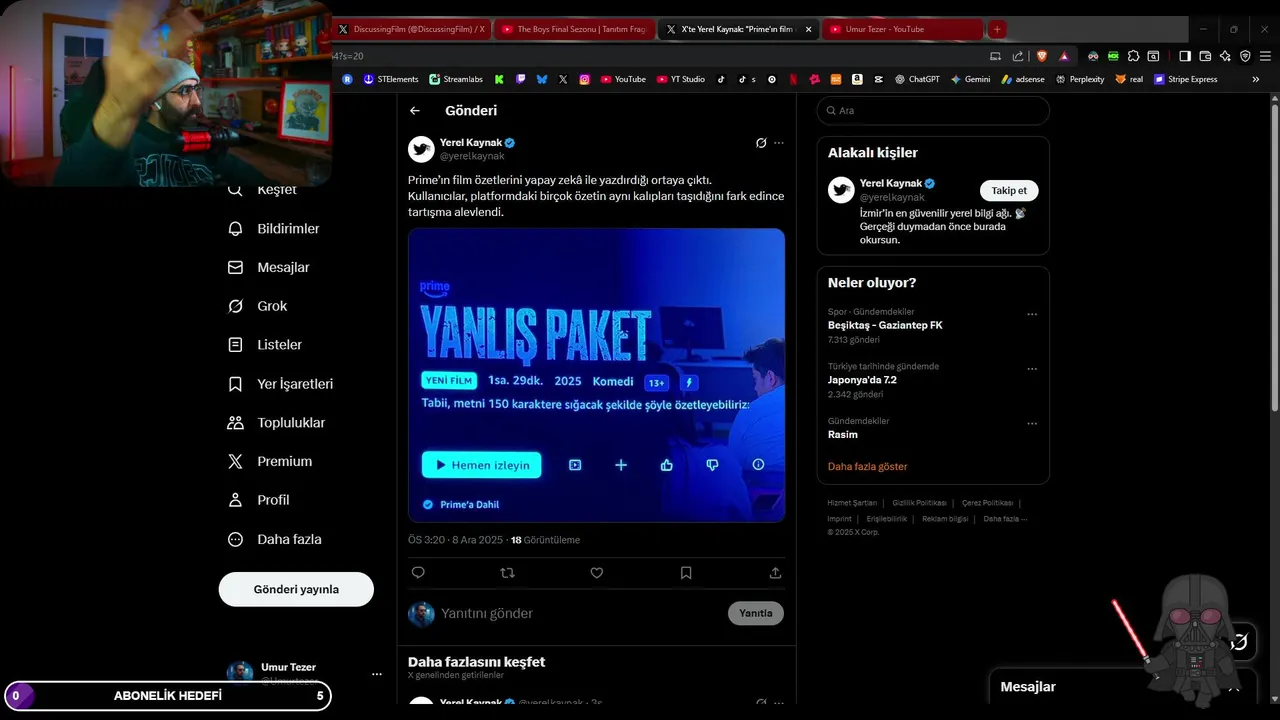Screen dimensions: 1280x720
Task: Open Umur Tezer account options dots
Action: (377, 674)
